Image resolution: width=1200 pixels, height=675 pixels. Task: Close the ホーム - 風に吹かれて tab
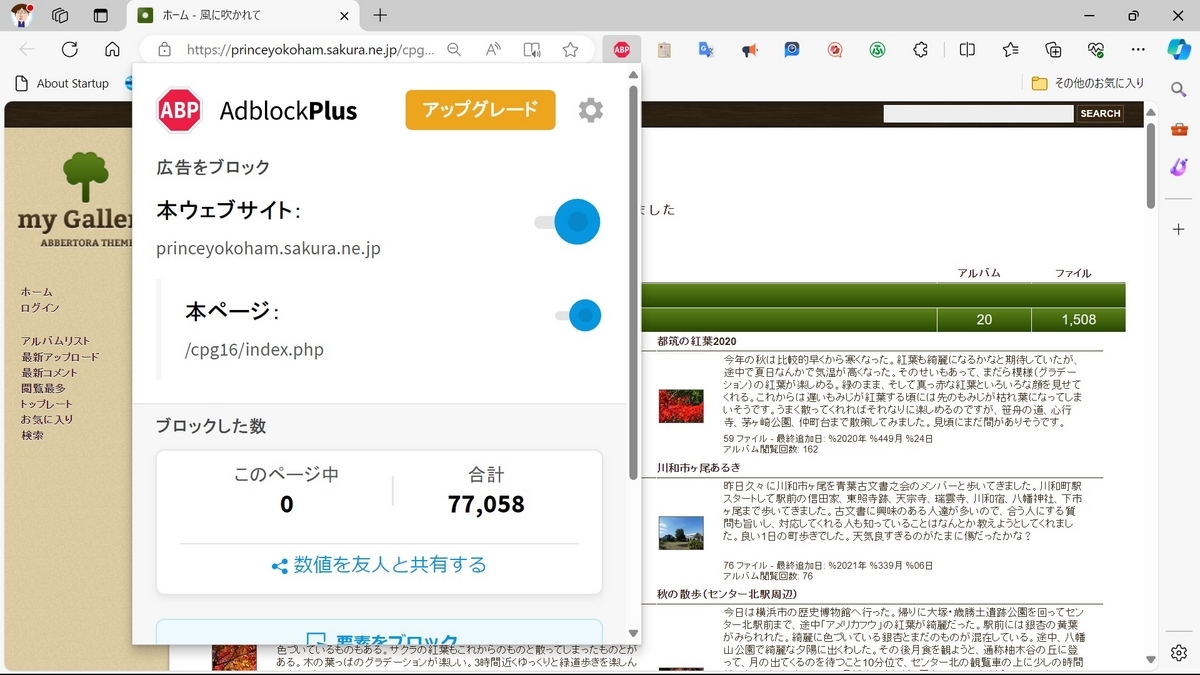344,15
